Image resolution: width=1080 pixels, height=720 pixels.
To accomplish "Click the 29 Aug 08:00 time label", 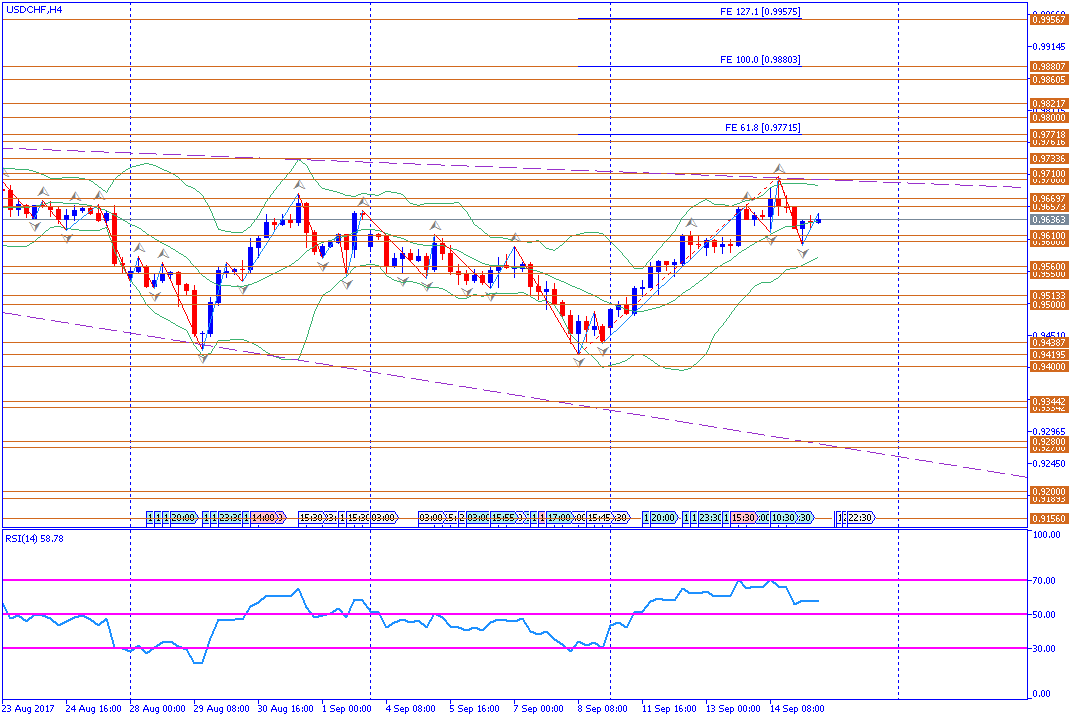I will [221, 708].
